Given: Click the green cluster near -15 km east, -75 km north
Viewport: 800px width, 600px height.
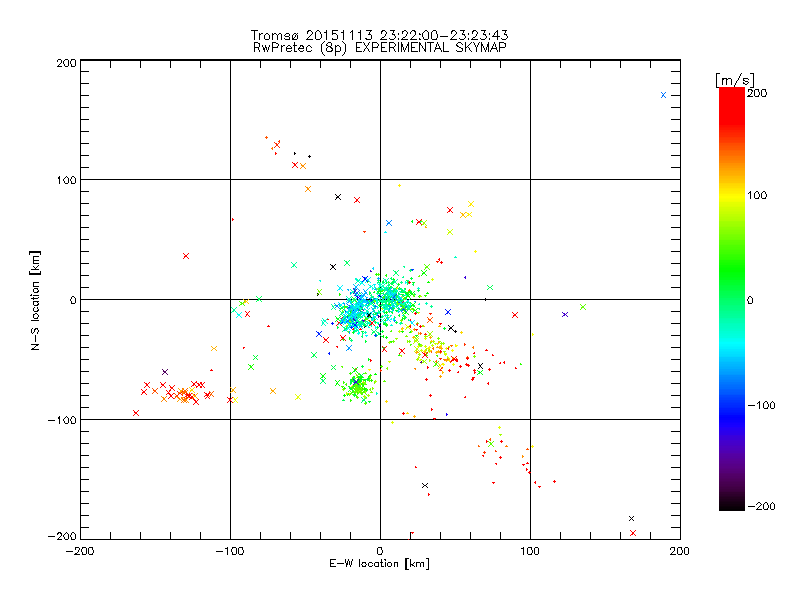Looking at the screenshot, I should click(359, 387).
